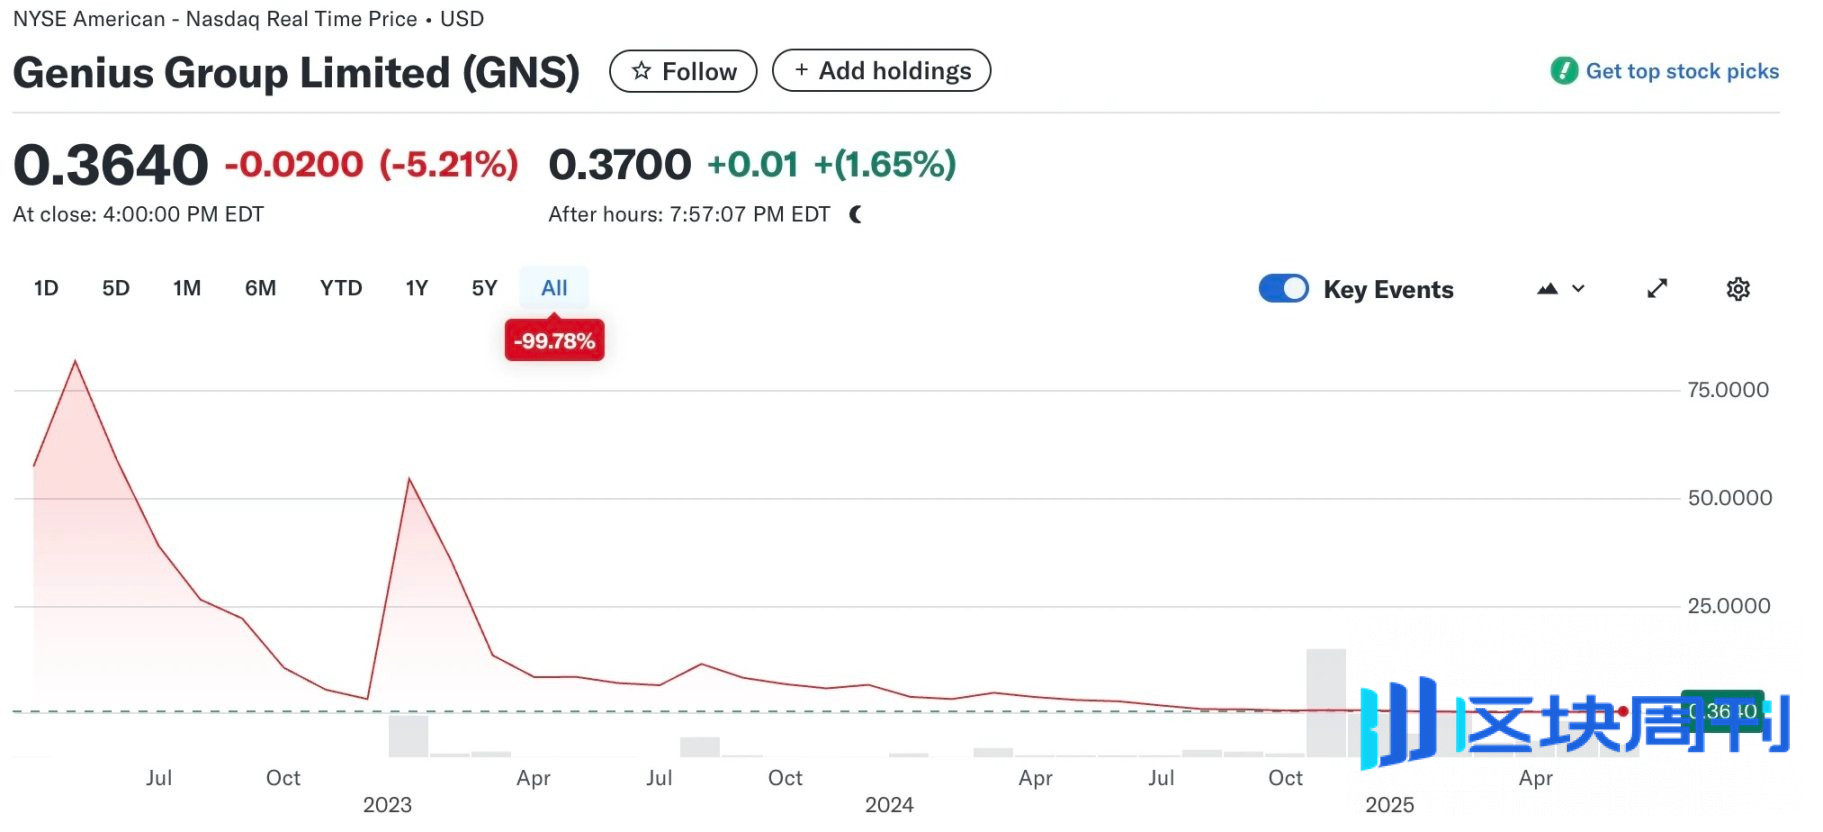Click the after-hours moon icon

click(855, 214)
